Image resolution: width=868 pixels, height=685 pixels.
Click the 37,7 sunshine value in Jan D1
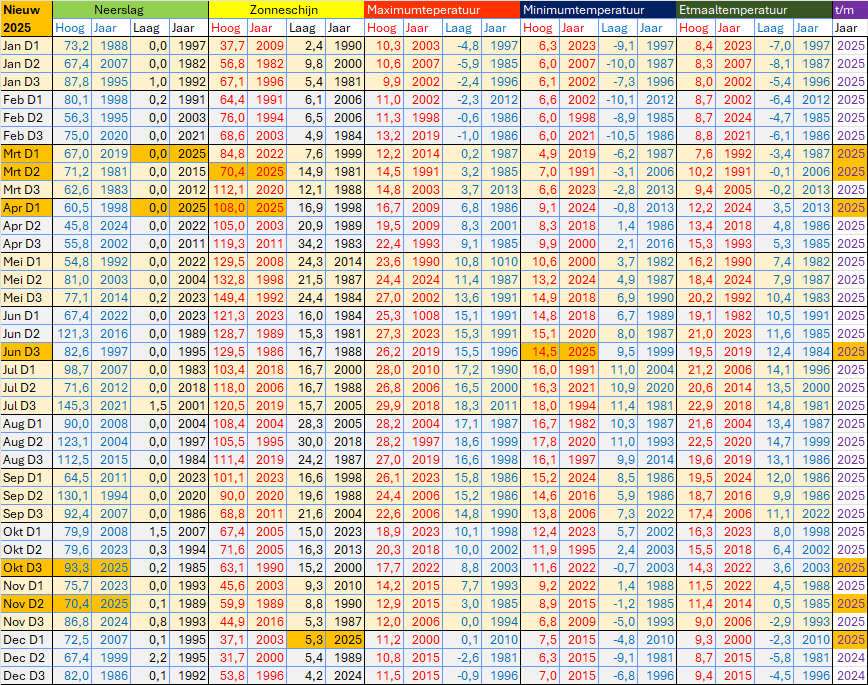(228, 45)
